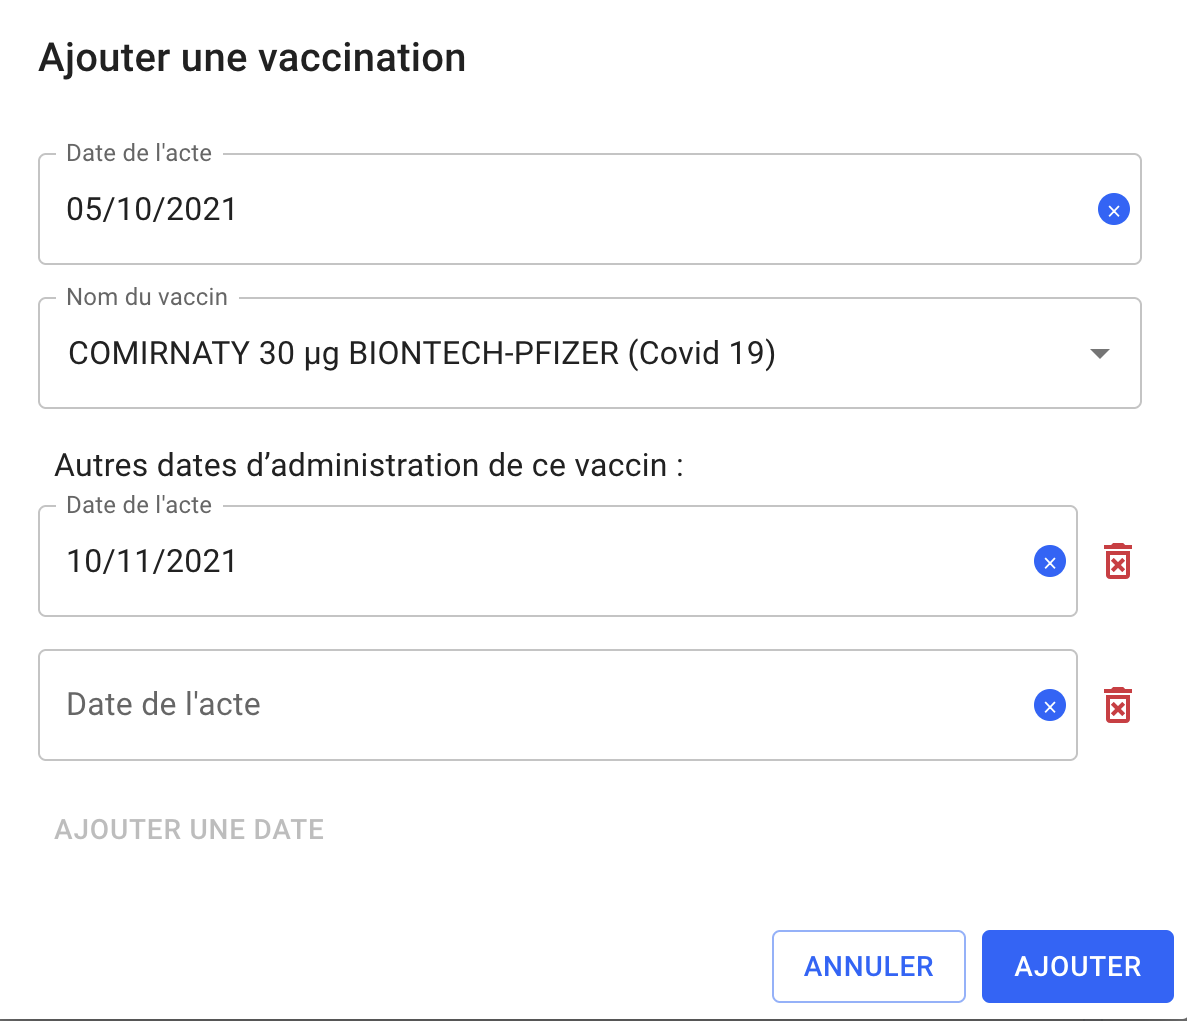Viewport: 1187px width, 1021px height.
Task: Click the AJOUTER UNE DATE button
Action: pyautogui.click(x=189, y=830)
